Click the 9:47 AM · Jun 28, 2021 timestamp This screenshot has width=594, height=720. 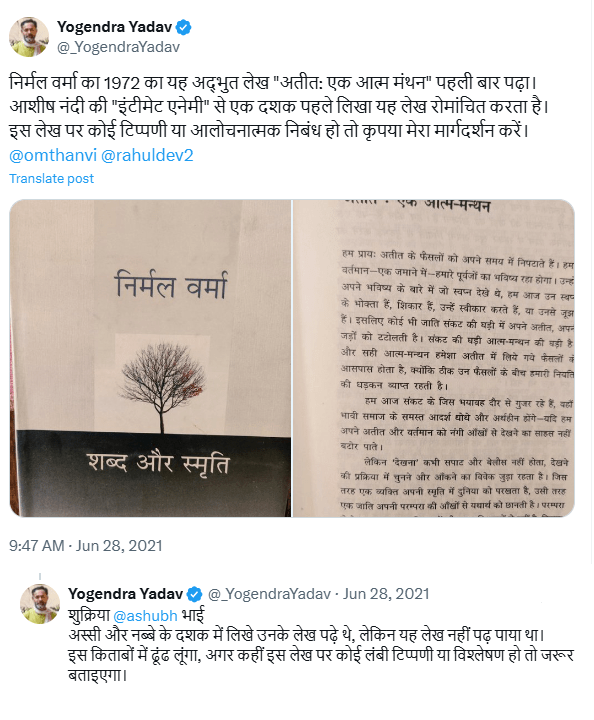point(86,546)
